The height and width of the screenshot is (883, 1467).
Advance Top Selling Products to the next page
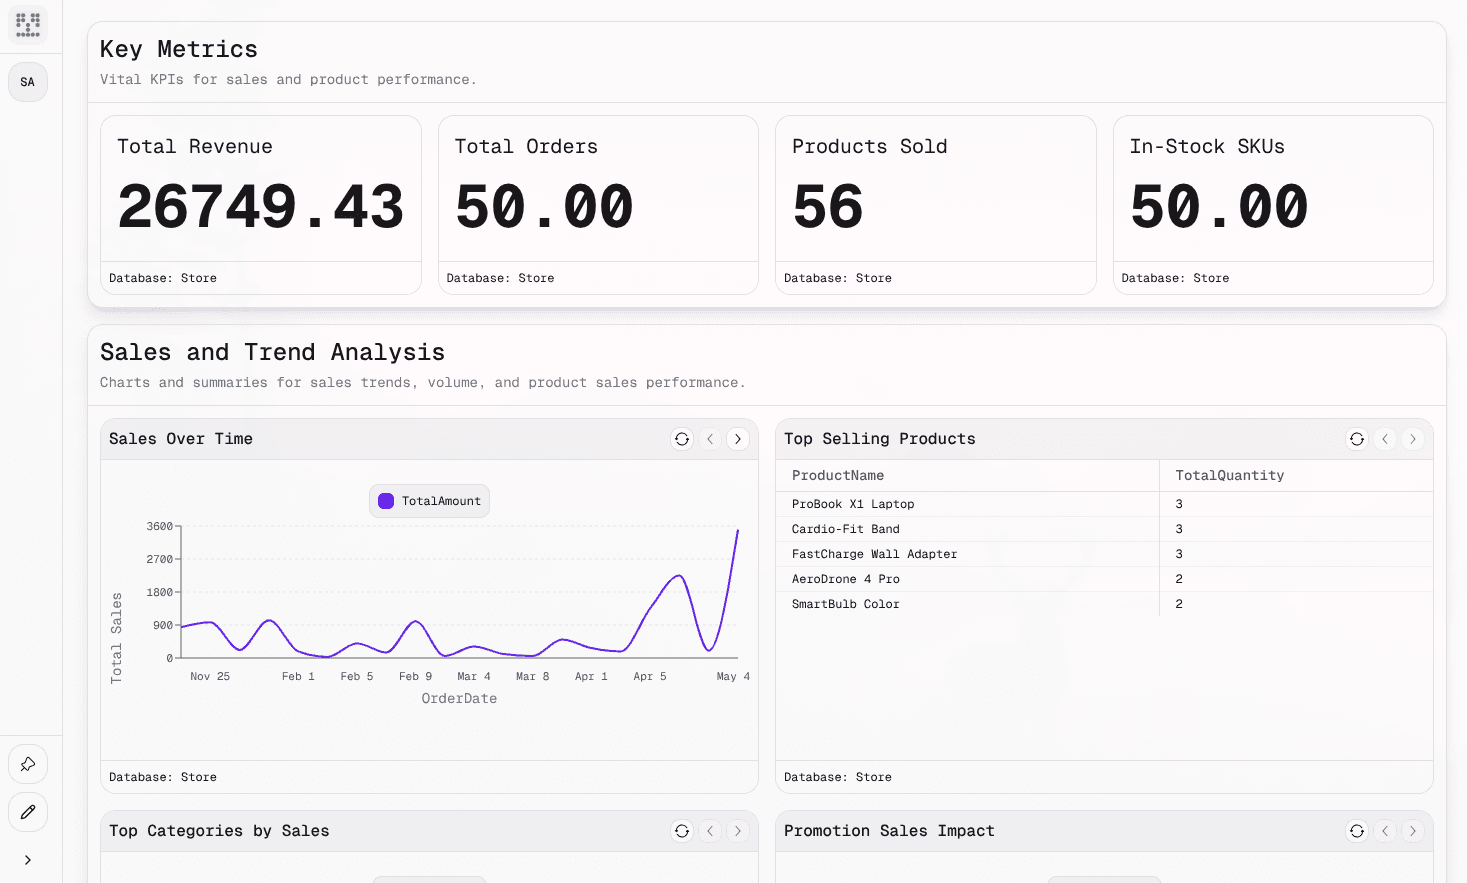[x=1412, y=439]
